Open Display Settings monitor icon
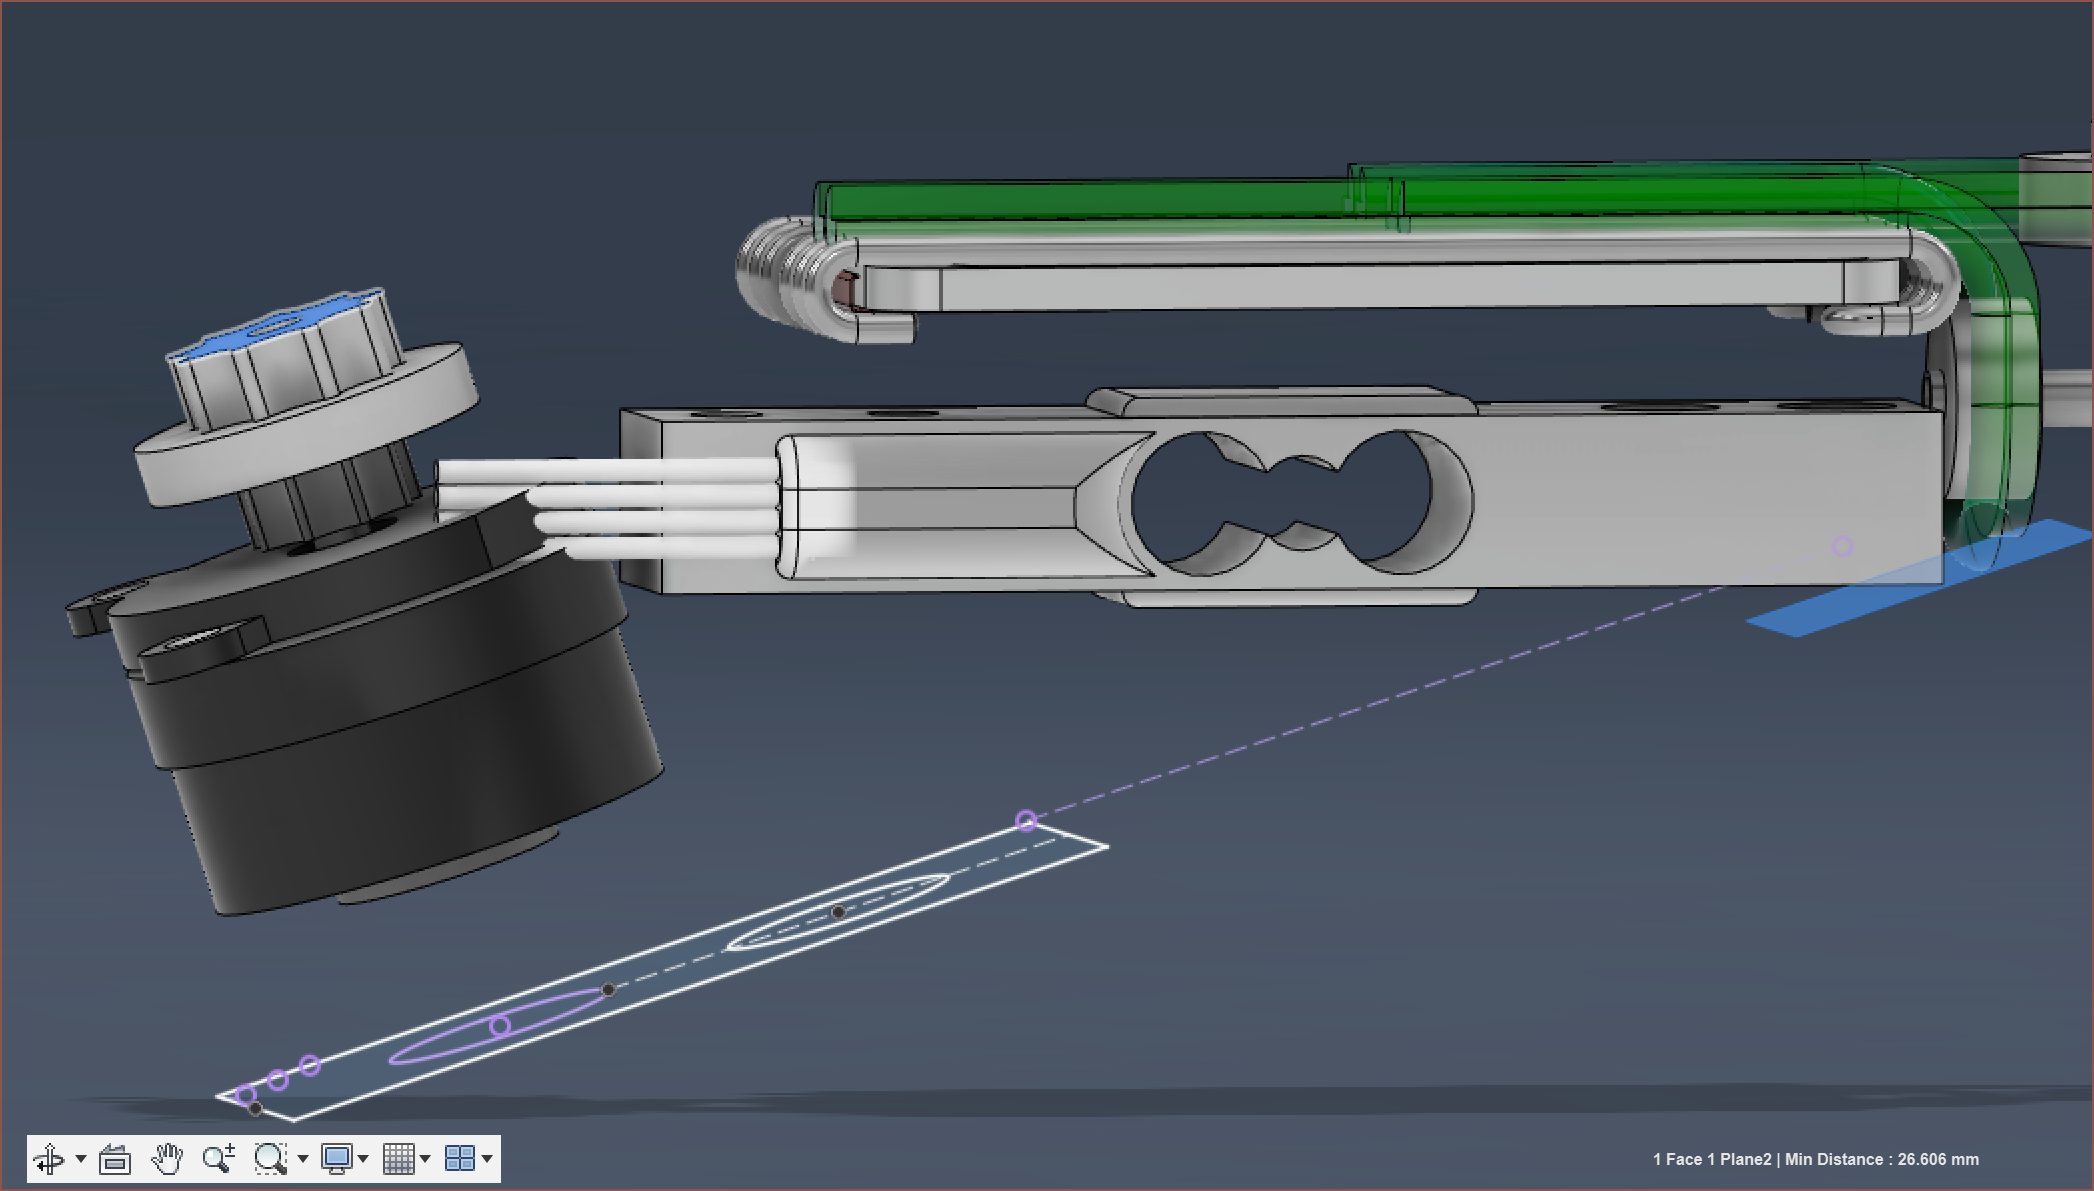The image size is (2094, 1191). [336, 1159]
